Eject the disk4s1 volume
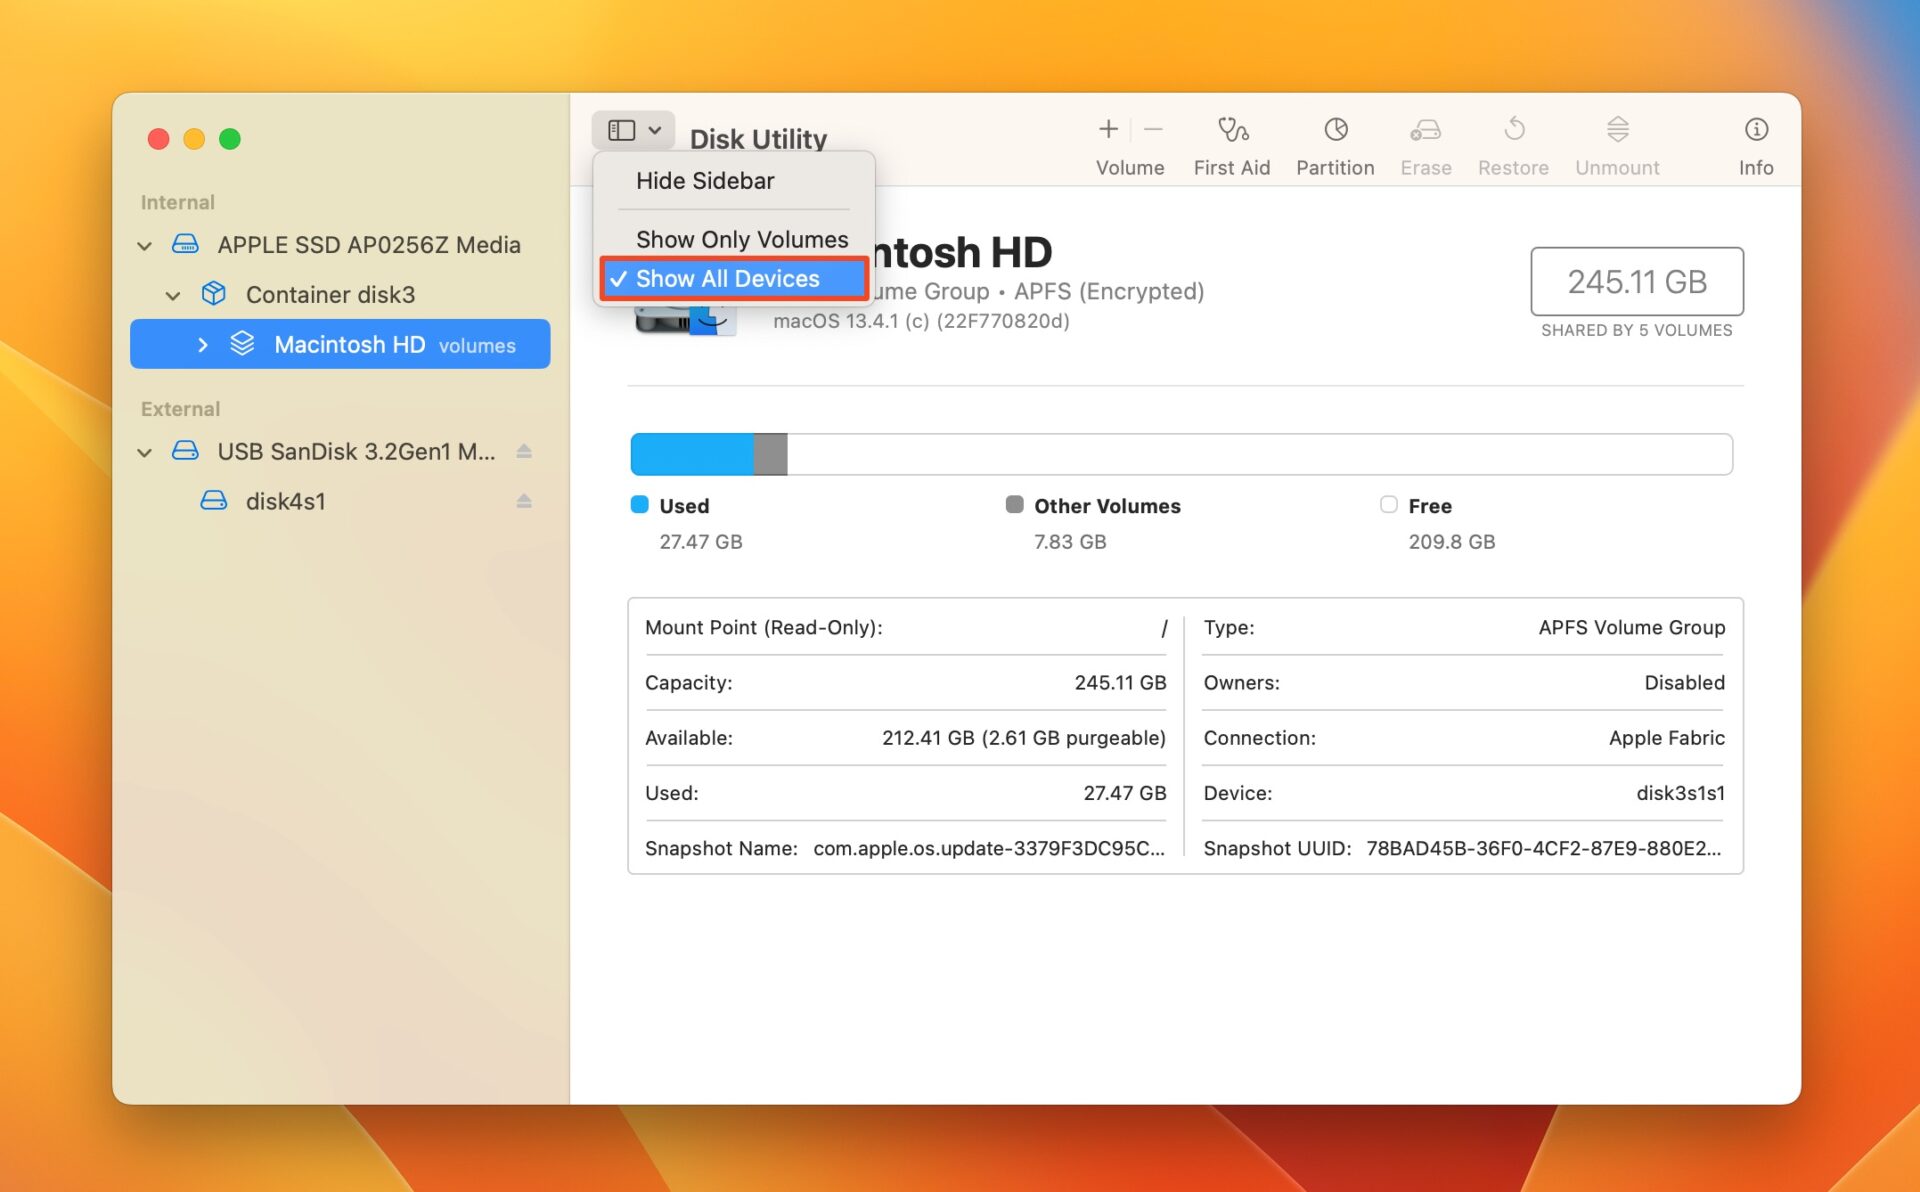Viewport: 1920px width, 1192px height. pos(525,501)
